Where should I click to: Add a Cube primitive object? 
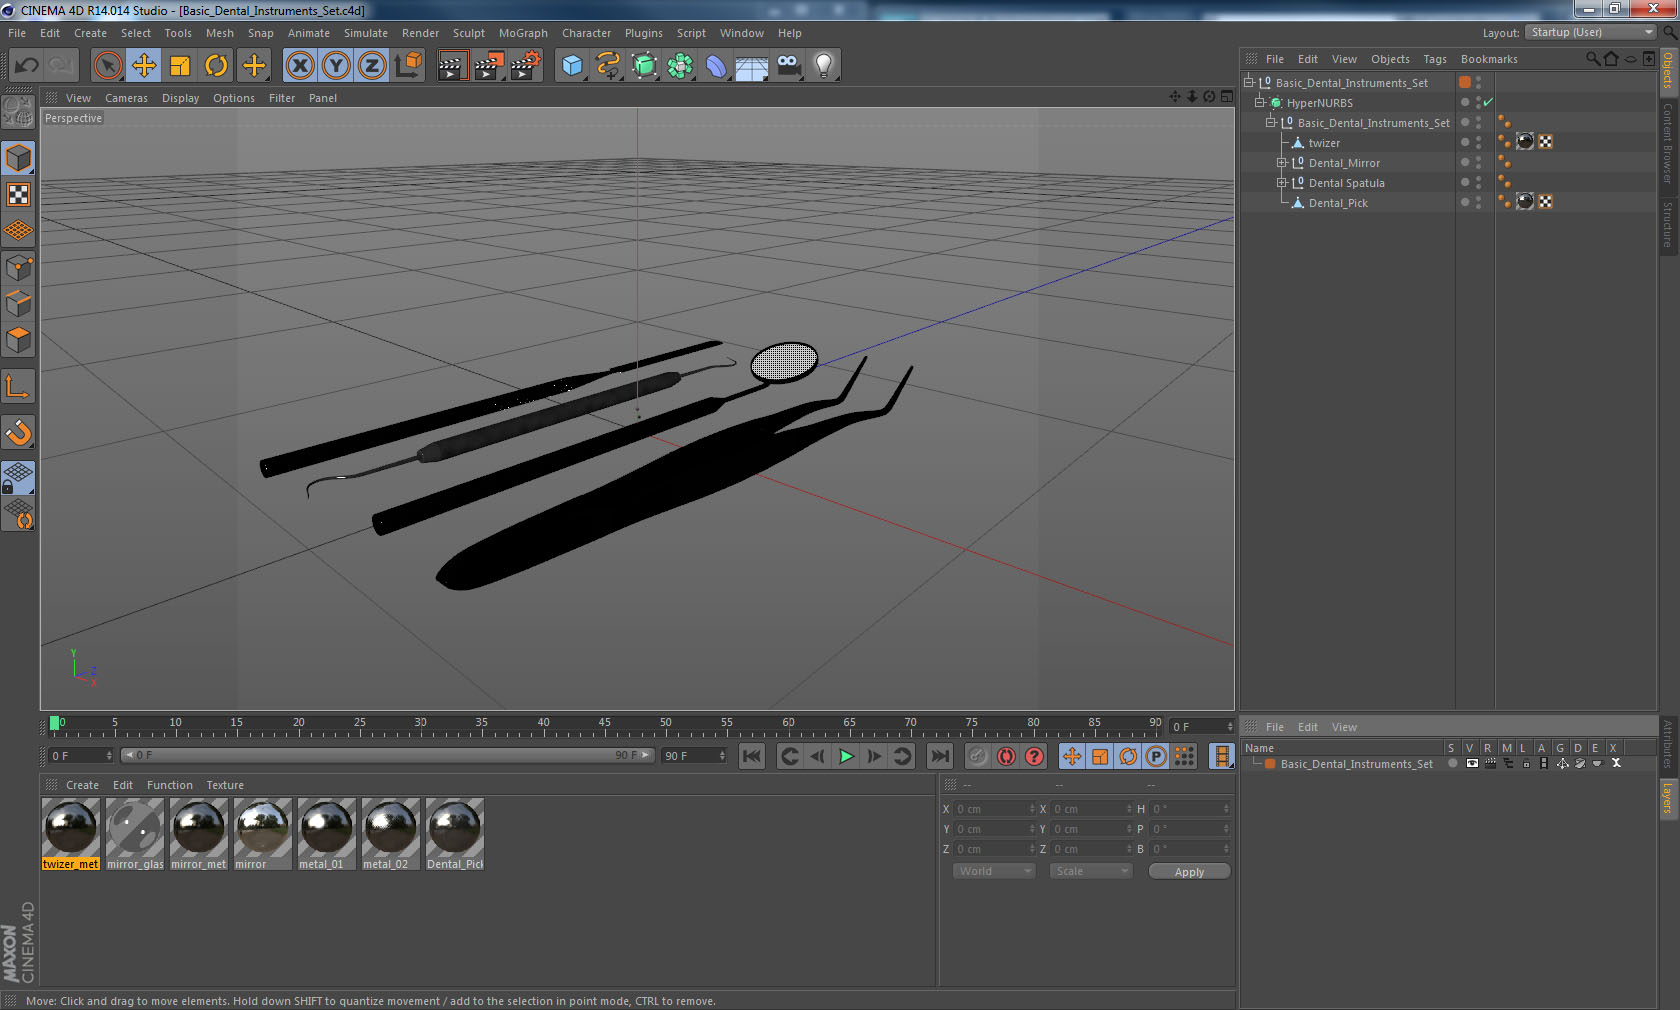[572, 66]
